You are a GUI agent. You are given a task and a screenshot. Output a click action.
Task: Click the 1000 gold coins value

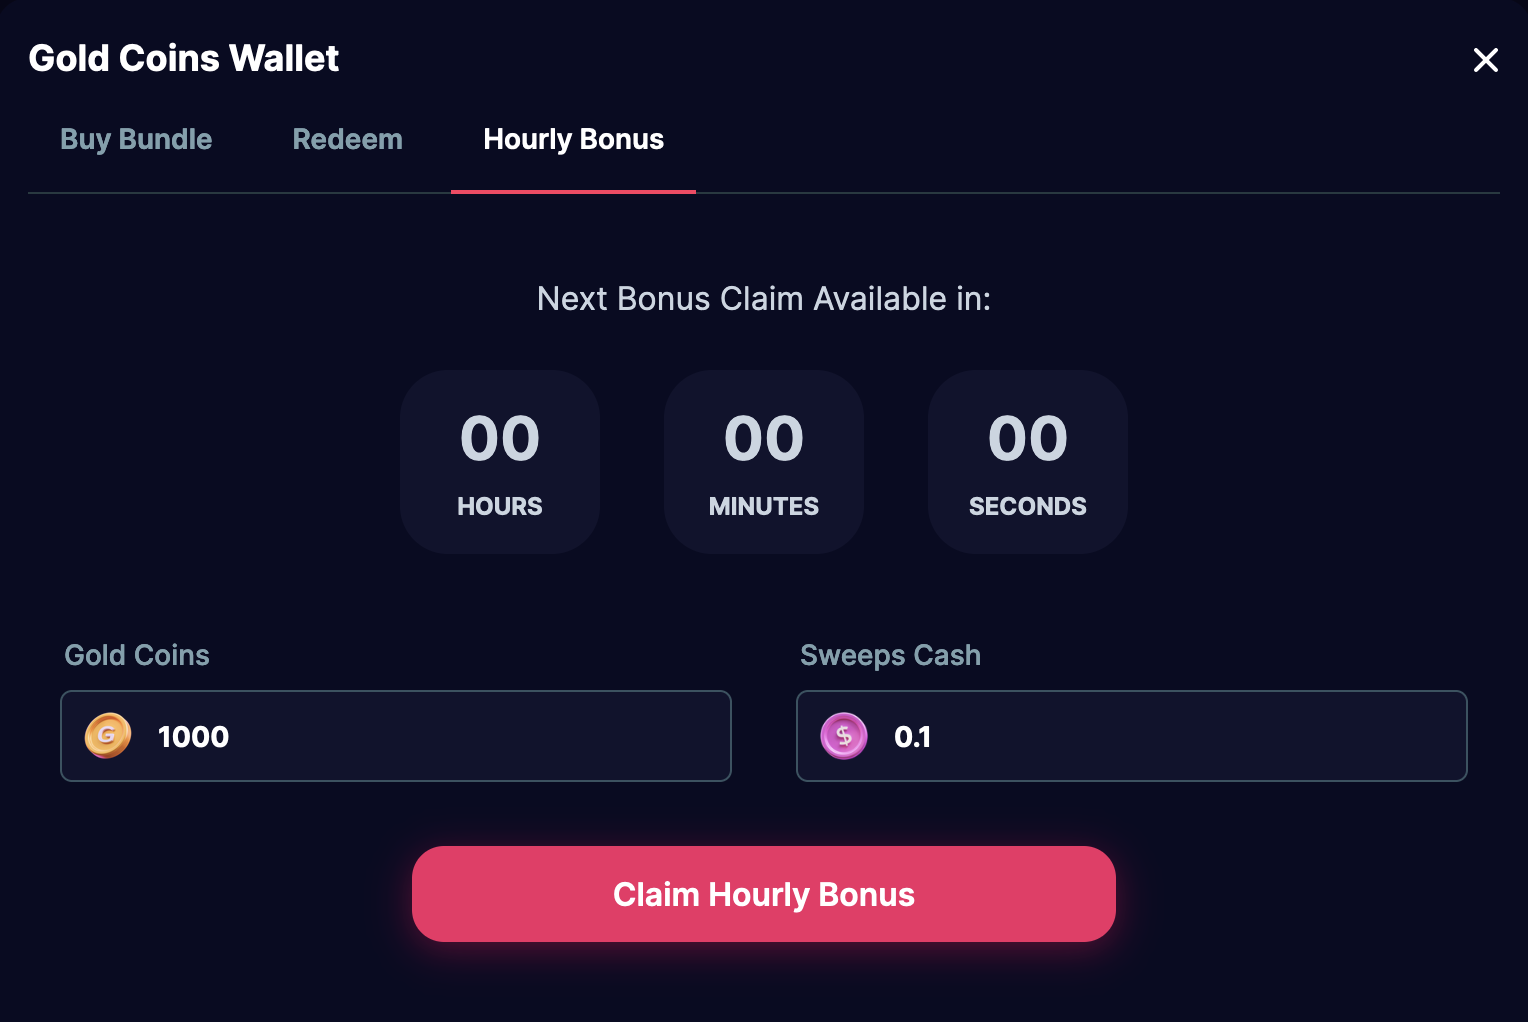point(193,737)
